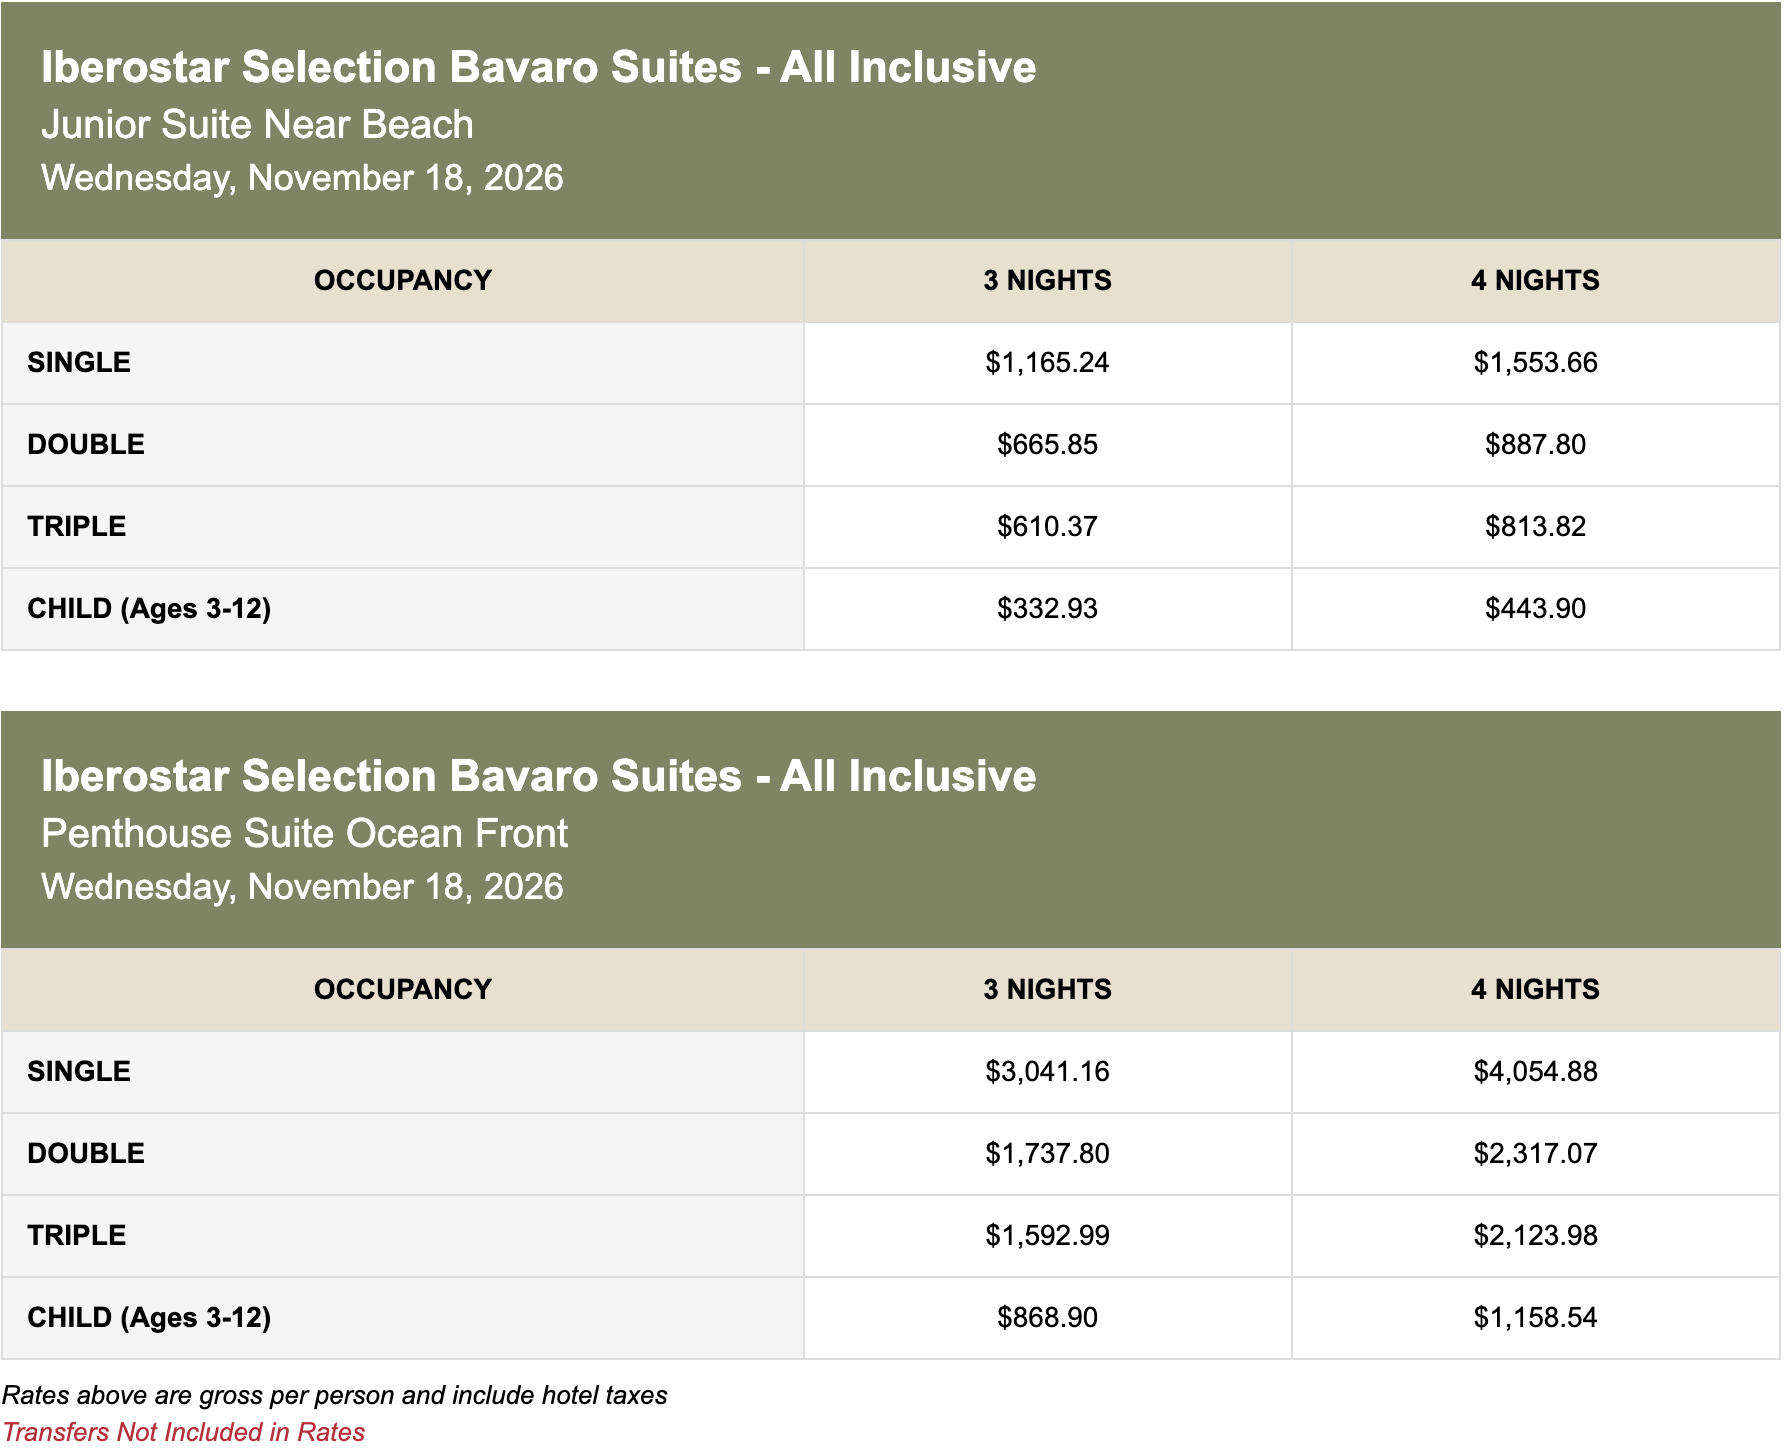
Task: Select the $813.82 triple rate
Action: tap(1535, 527)
